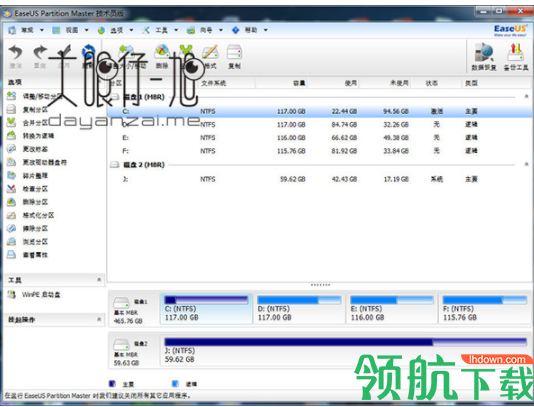Select the D: (NTFS) 117.00 GB disk map block
The height and width of the screenshot is (407, 534).
[x=299, y=309]
